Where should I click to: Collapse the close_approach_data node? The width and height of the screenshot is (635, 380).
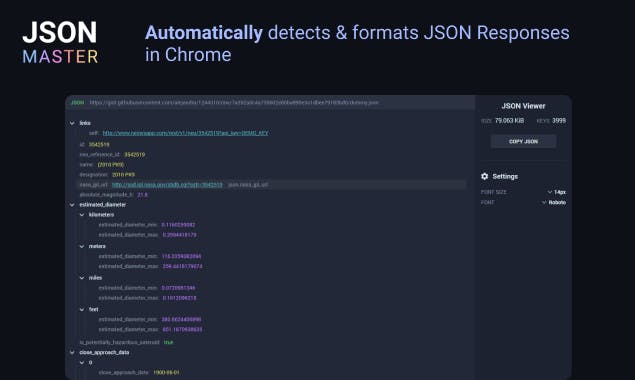tap(72, 352)
